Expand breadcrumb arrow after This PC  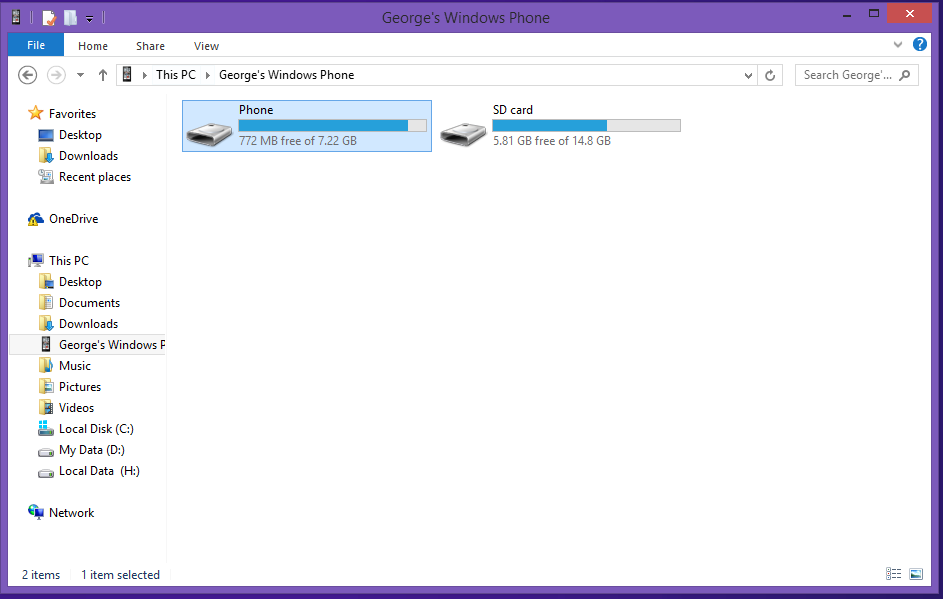click(208, 75)
